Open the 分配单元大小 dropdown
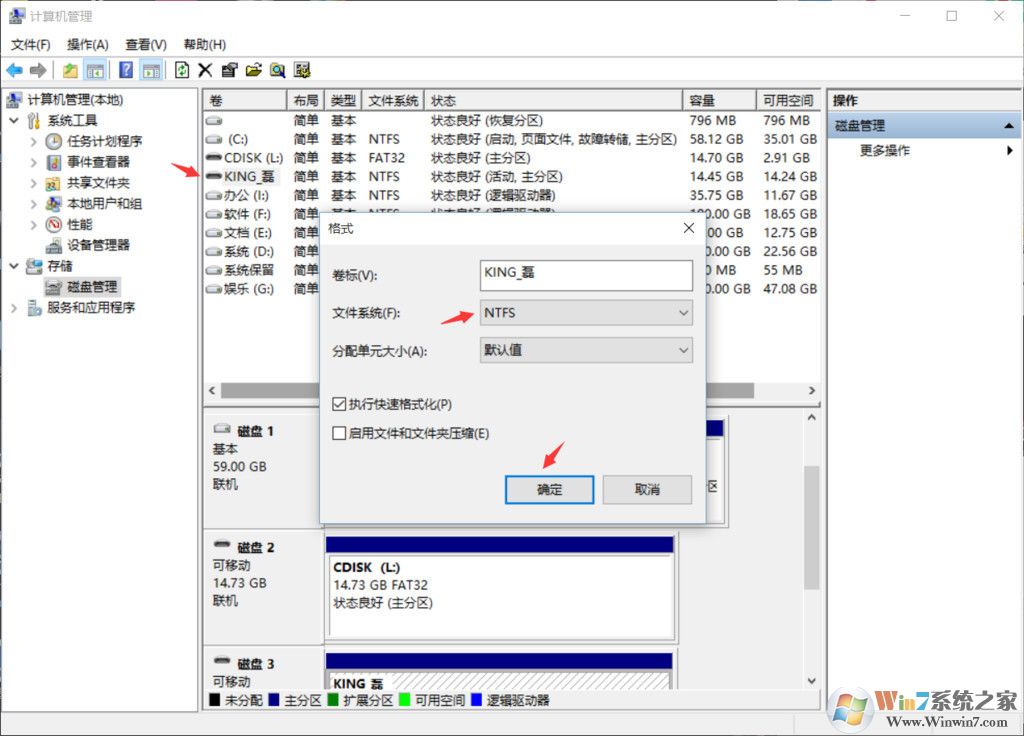 586,350
